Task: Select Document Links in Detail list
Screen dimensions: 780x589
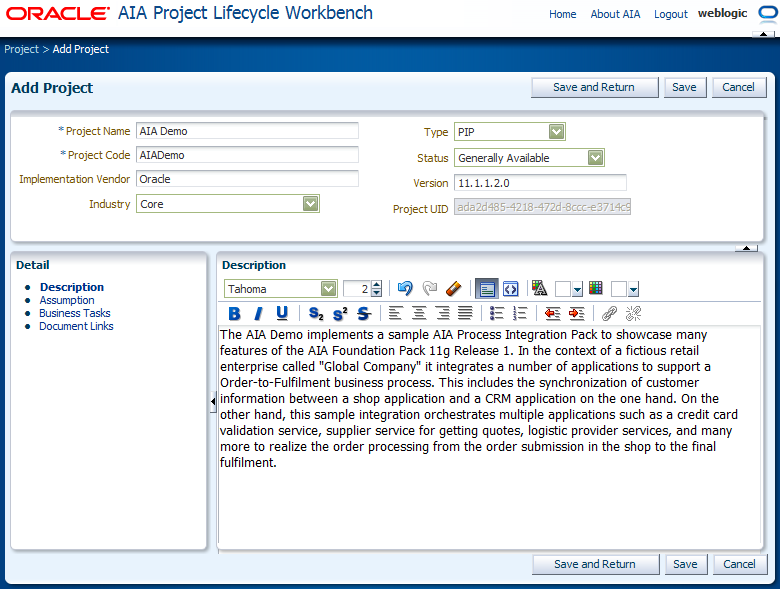Action: coord(77,326)
